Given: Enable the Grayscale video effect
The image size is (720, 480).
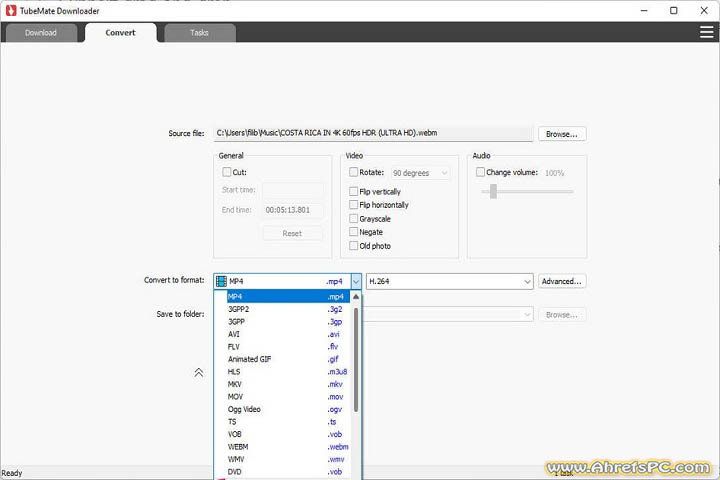Looking at the screenshot, I should [353, 218].
